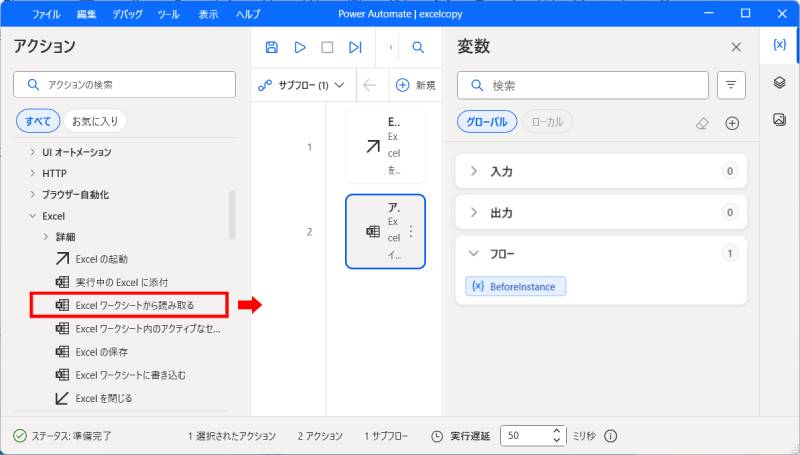Open the more options dots on action 2
Image resolution: width=800 pixels, height=455 pixels.
(411, 232)
